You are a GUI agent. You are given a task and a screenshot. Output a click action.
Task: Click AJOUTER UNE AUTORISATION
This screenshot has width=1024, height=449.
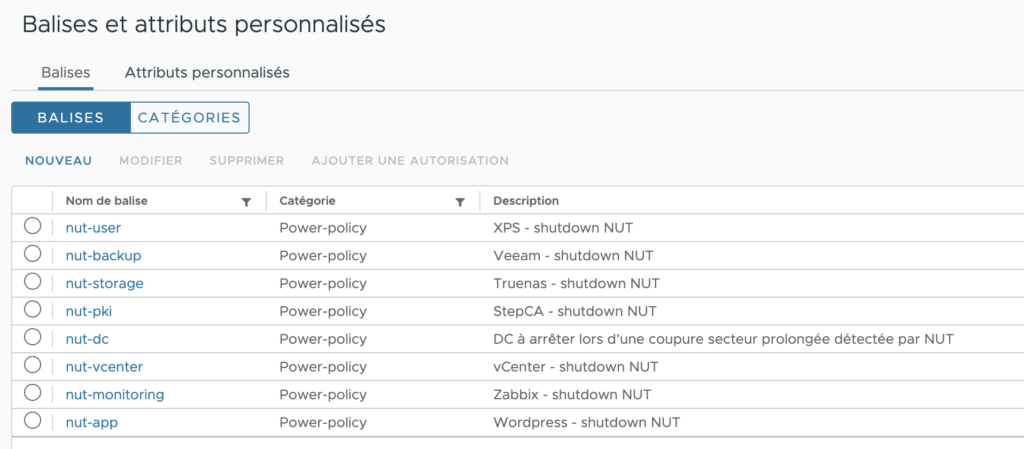(410, 161)
